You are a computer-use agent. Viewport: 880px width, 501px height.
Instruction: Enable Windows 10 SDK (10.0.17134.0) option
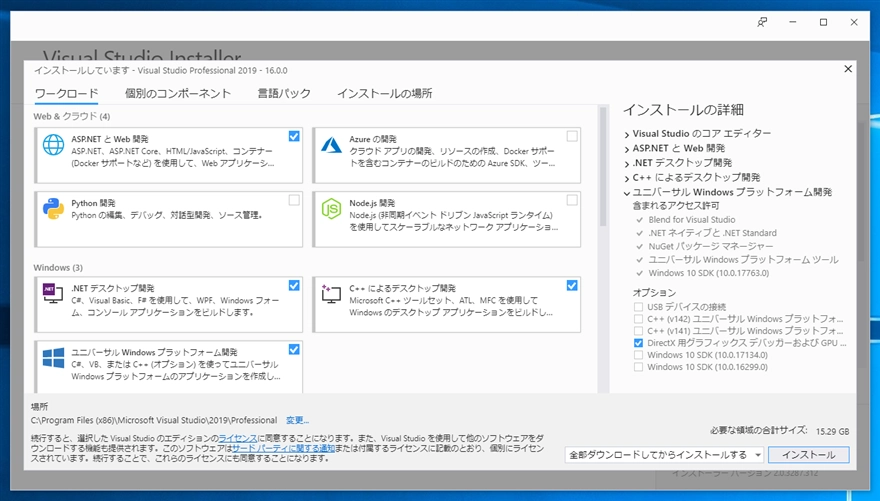click(x=638, y=355)
